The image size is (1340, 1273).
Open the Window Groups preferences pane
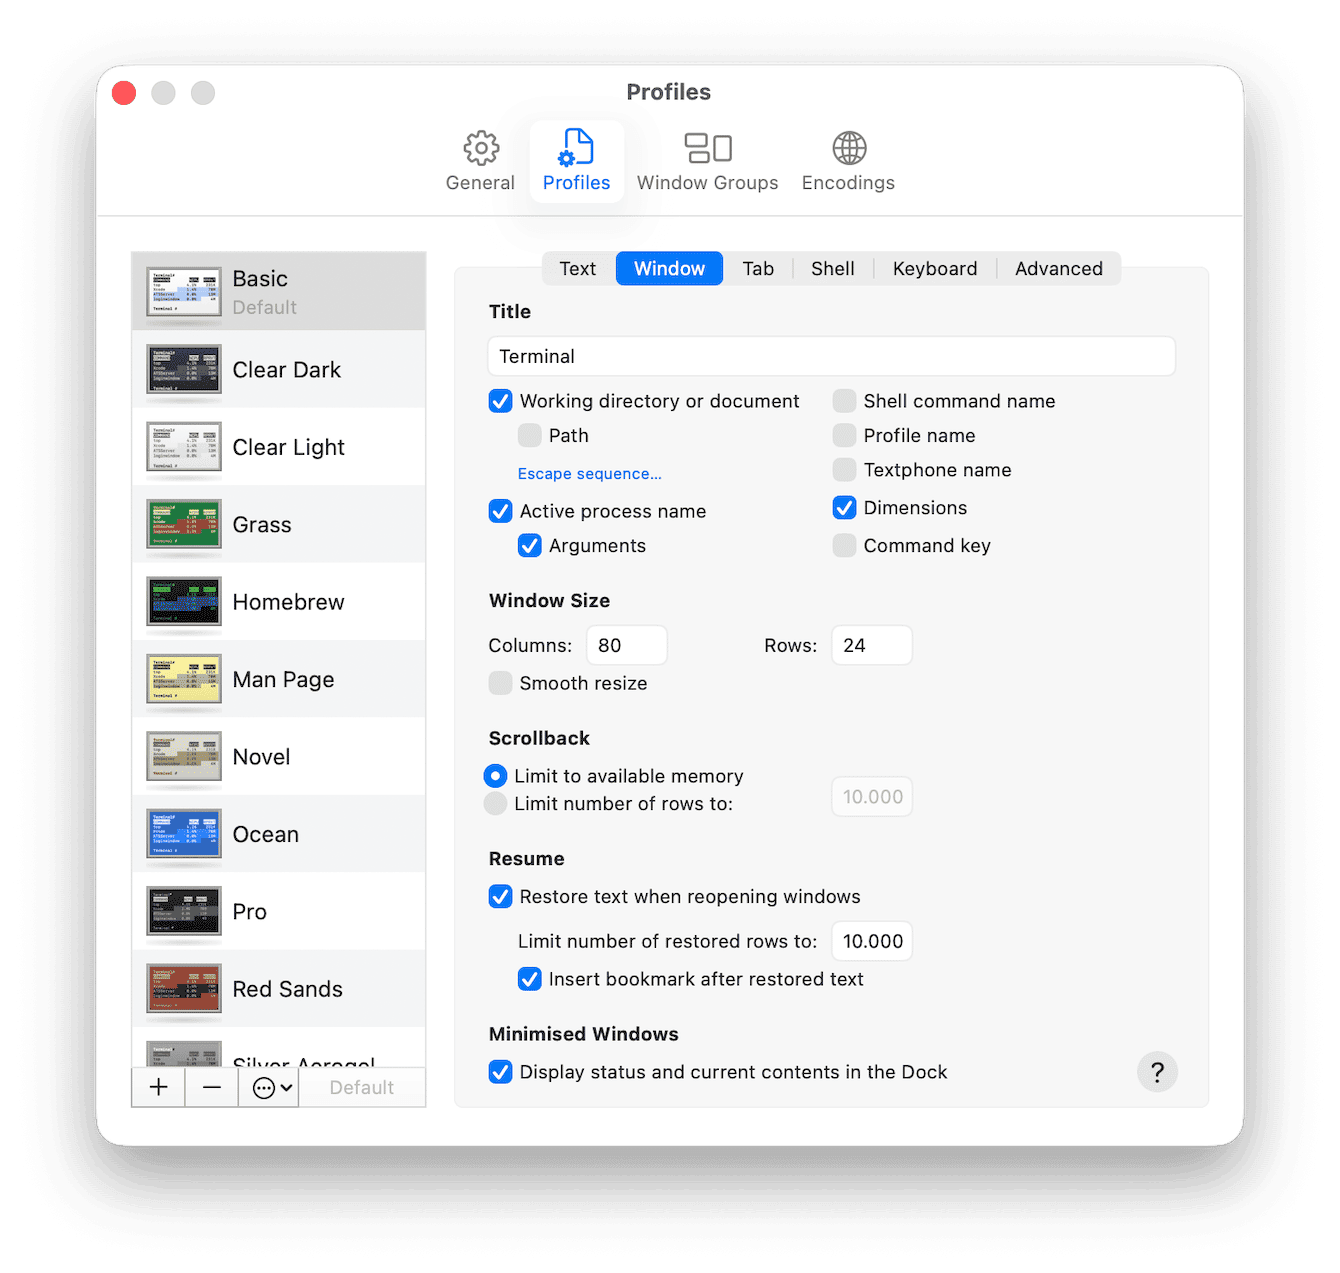[707, 161]
